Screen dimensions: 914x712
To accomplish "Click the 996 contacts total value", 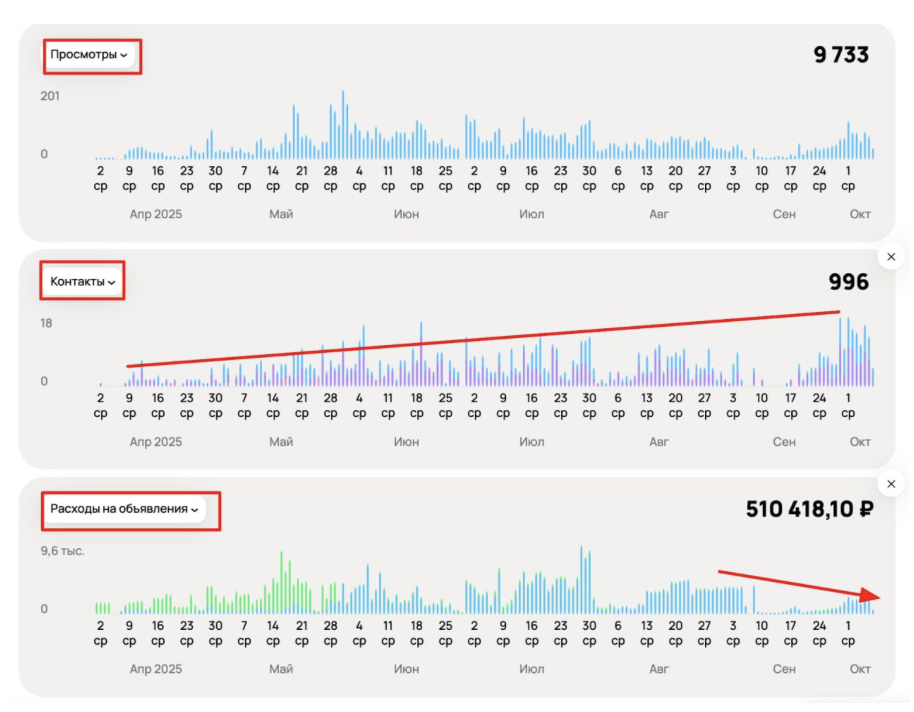I will tap(849, 282).
